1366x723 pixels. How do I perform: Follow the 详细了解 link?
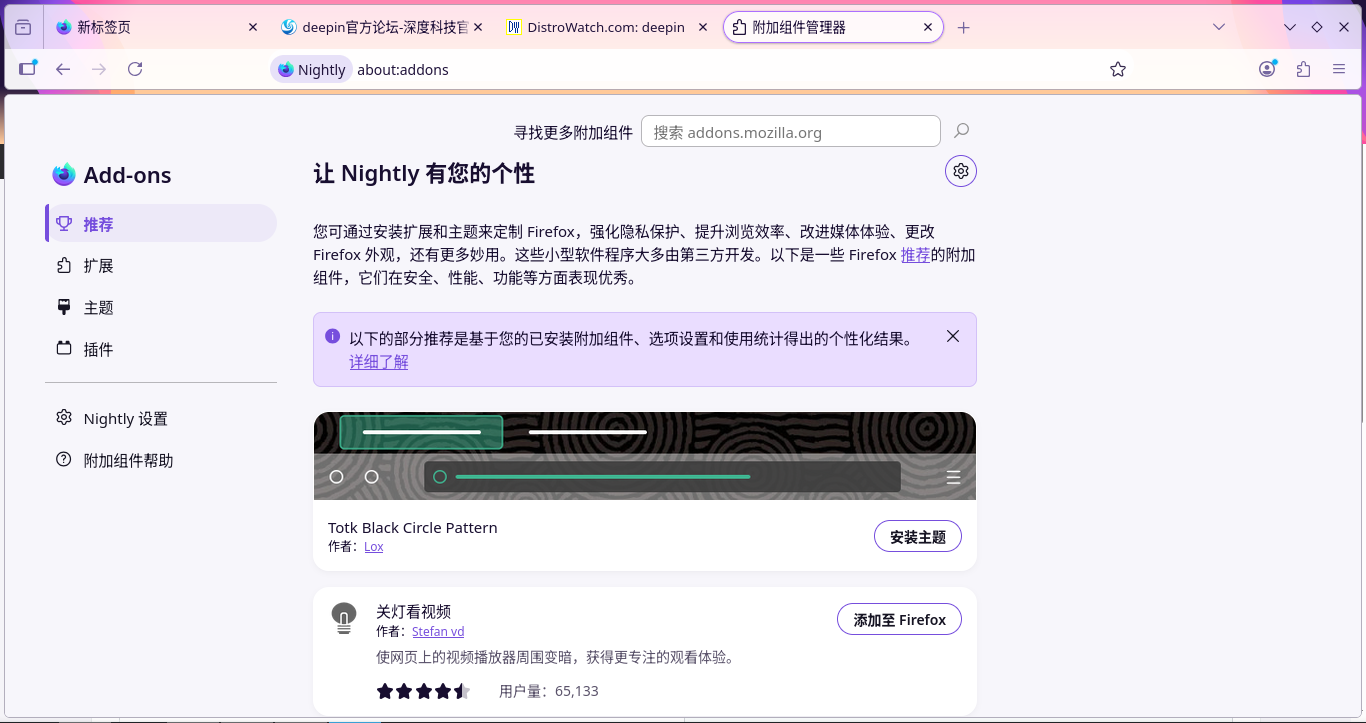379,362
